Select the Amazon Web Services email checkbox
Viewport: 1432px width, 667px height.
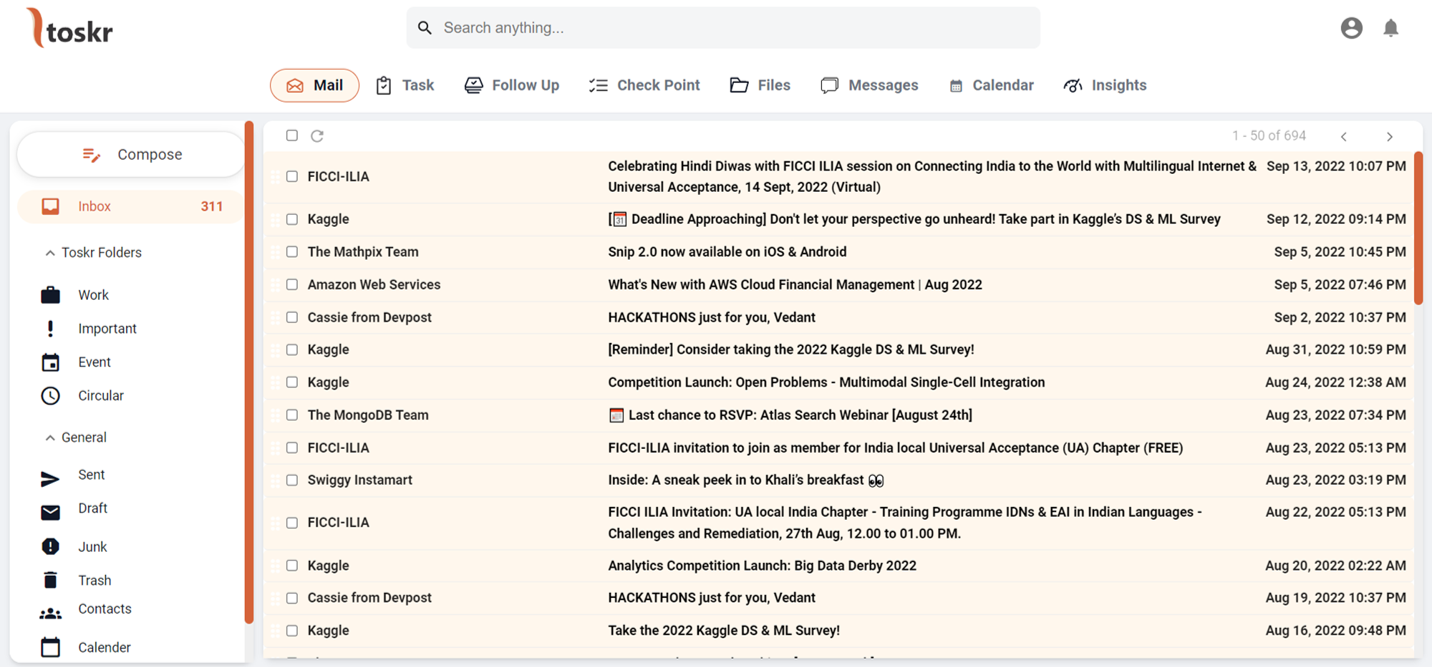coord(292,284)
